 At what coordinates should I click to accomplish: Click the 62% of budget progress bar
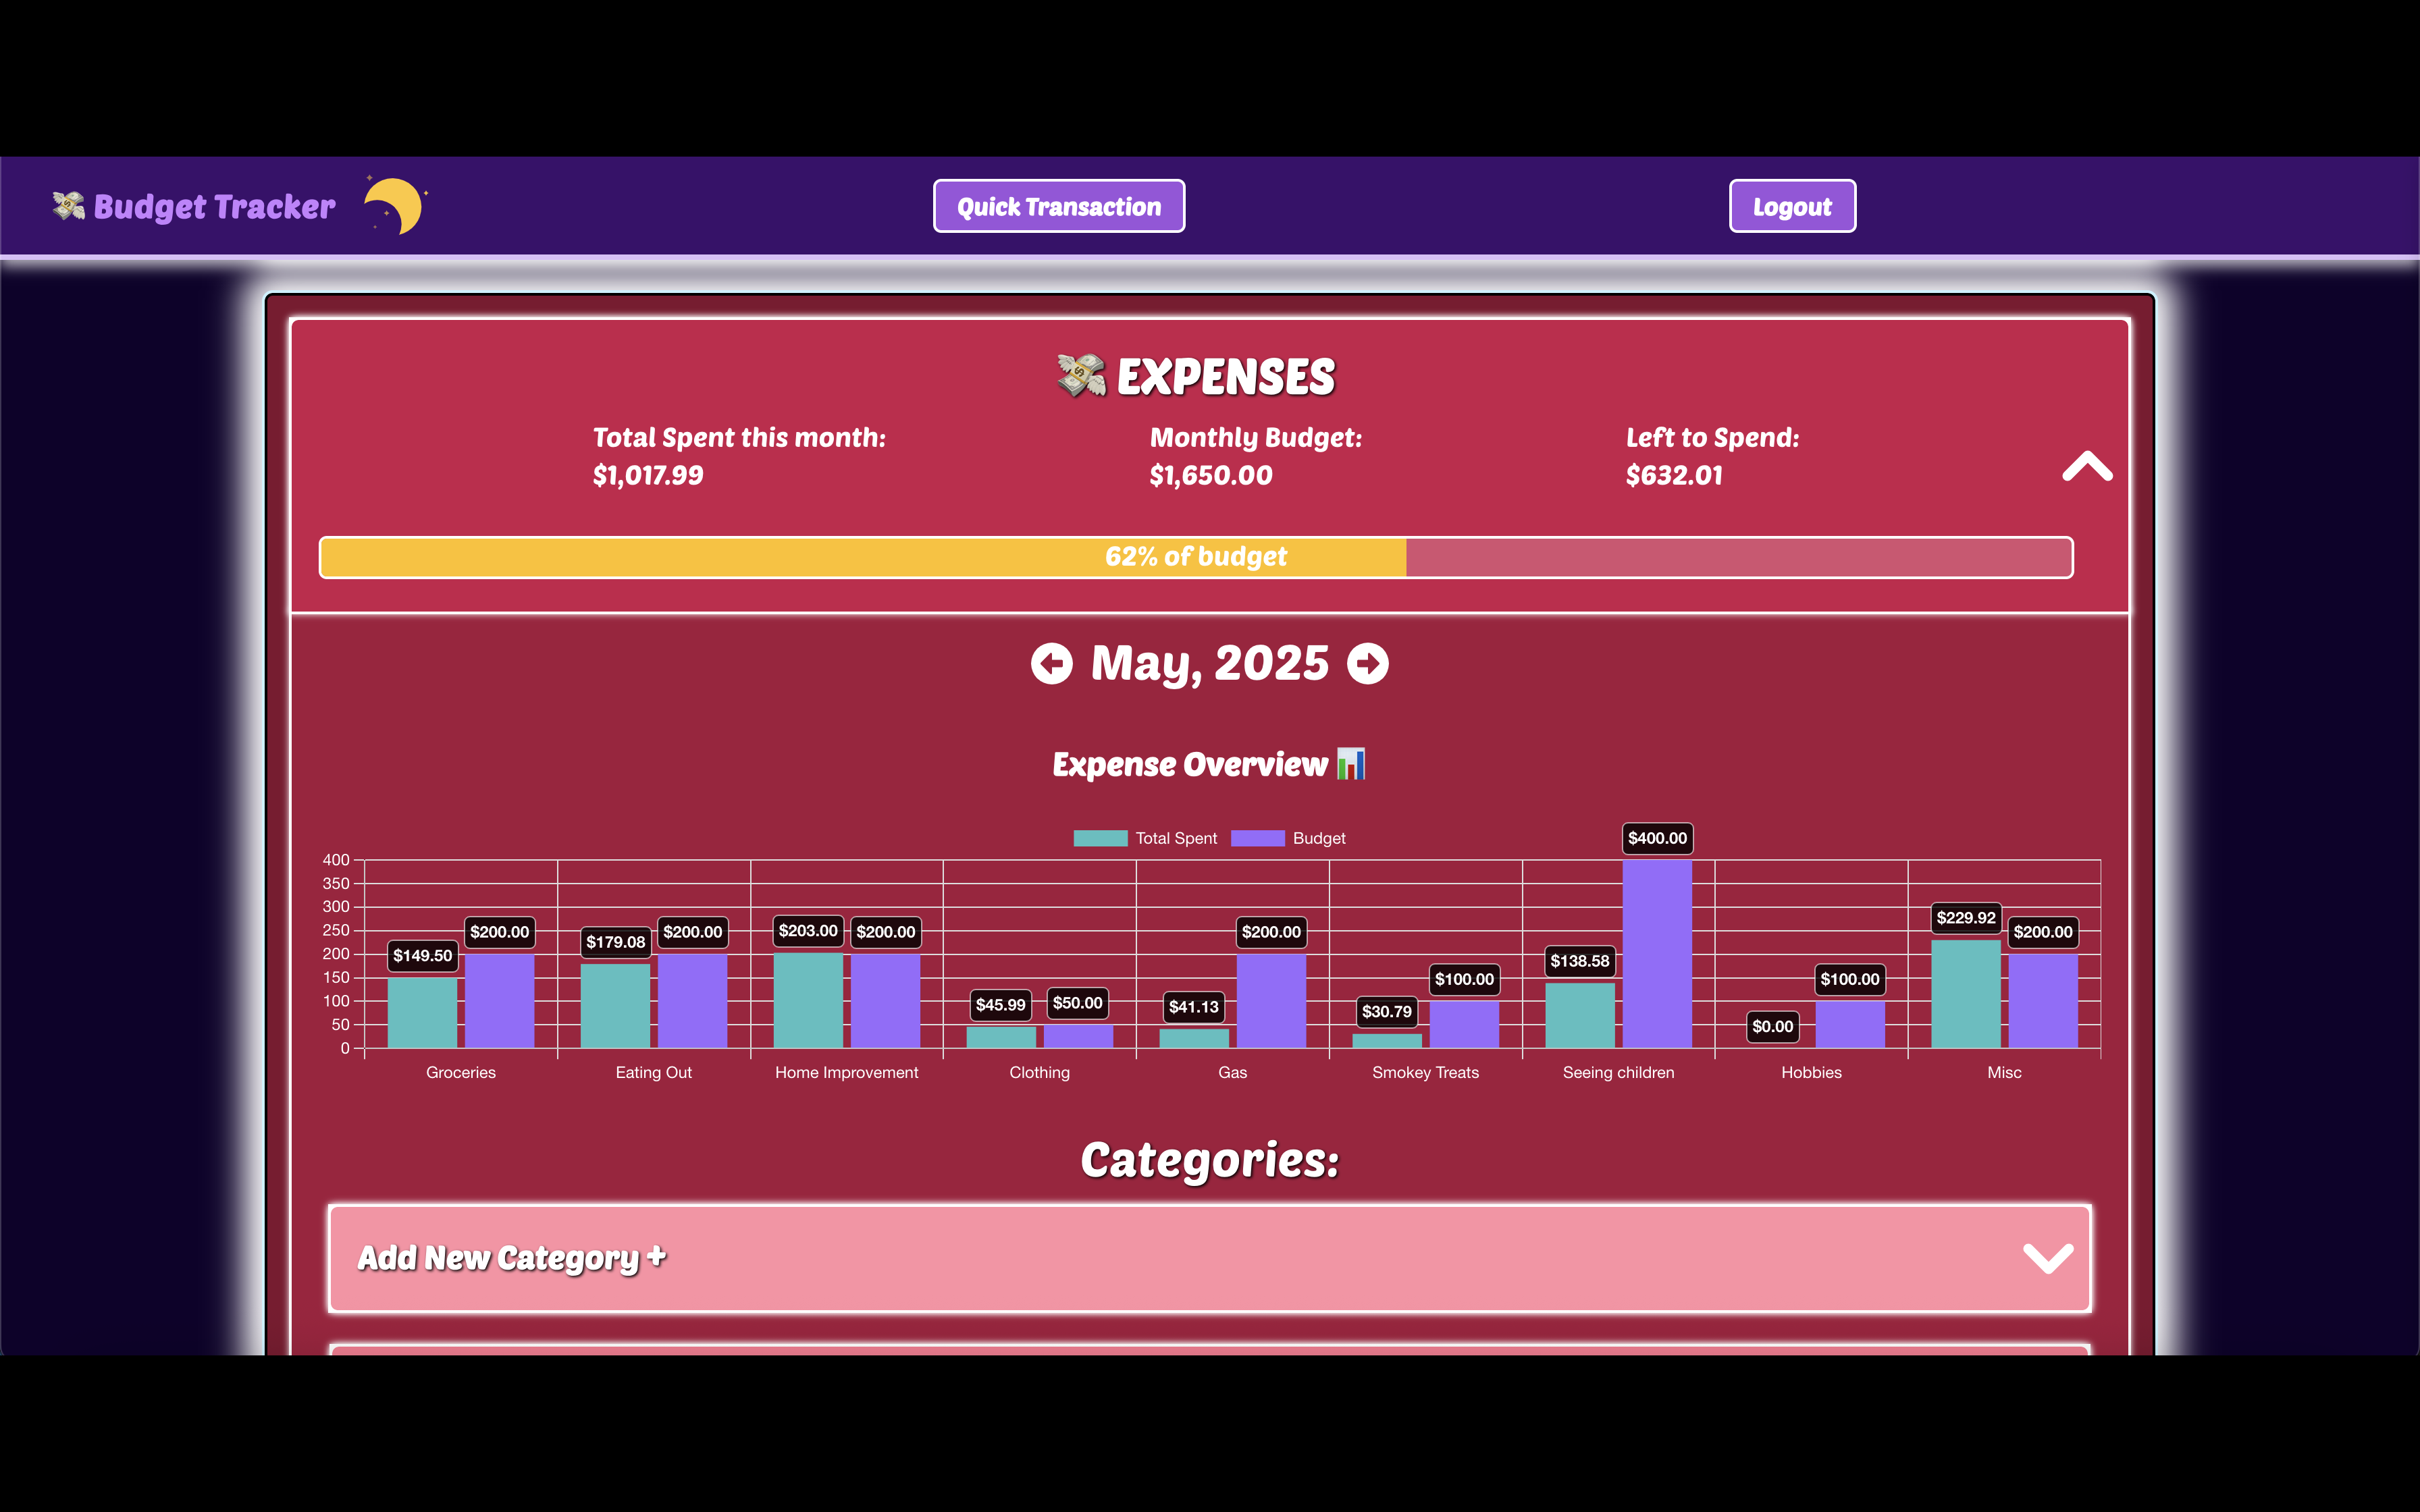point(1195,557)
